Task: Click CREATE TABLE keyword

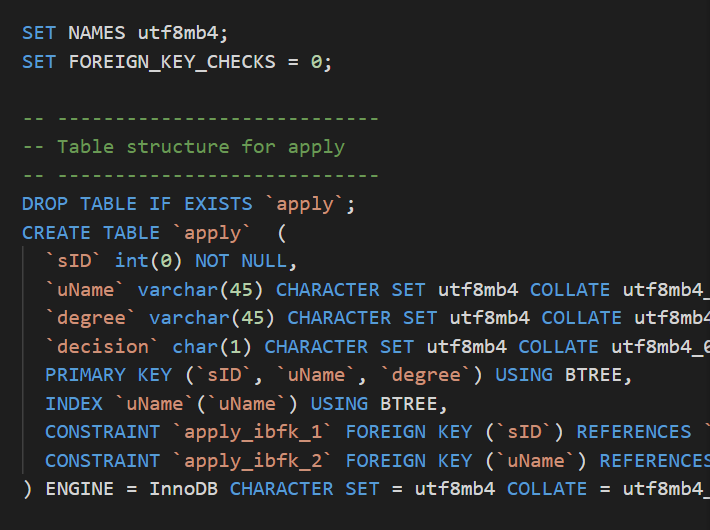Action: point(91,233)
